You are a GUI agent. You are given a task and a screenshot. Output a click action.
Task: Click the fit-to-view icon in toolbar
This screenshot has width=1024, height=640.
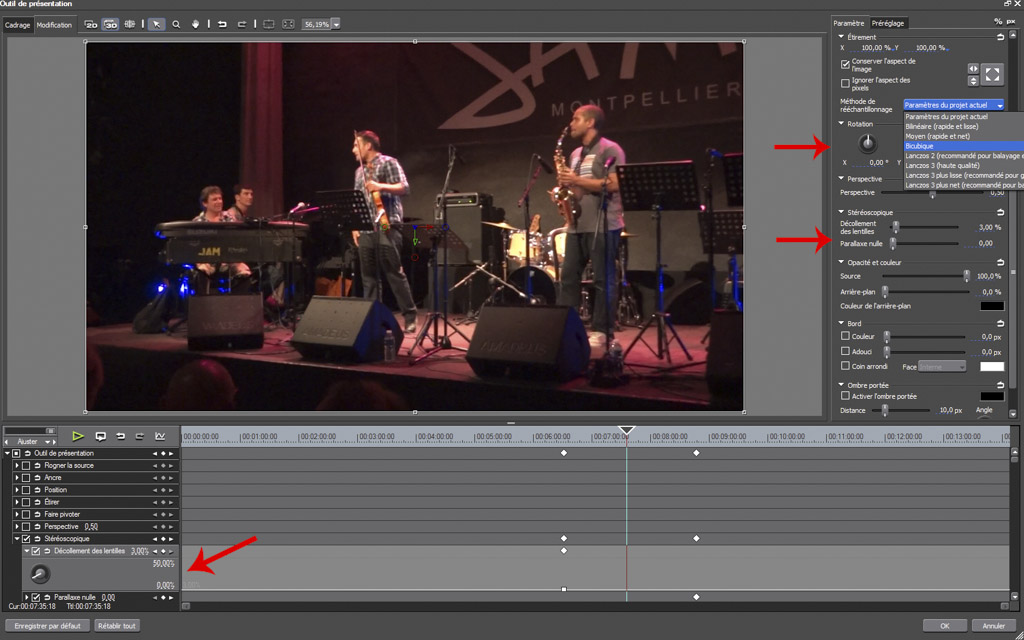(x=288, y=24)
